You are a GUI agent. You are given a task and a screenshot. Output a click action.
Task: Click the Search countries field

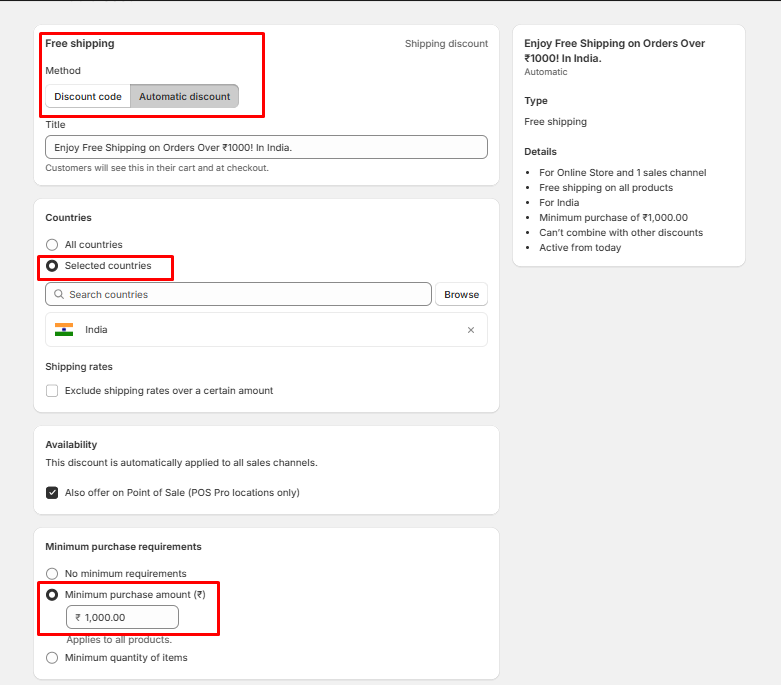(238, 294)
